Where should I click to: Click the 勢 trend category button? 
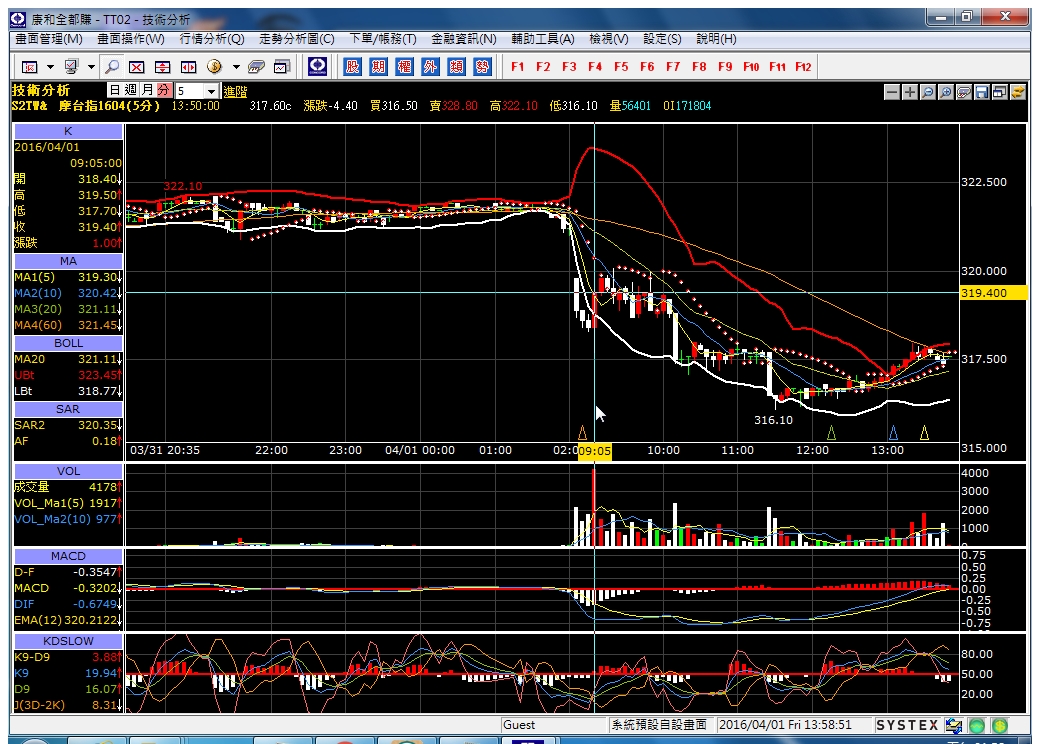[x=482, y=66]
